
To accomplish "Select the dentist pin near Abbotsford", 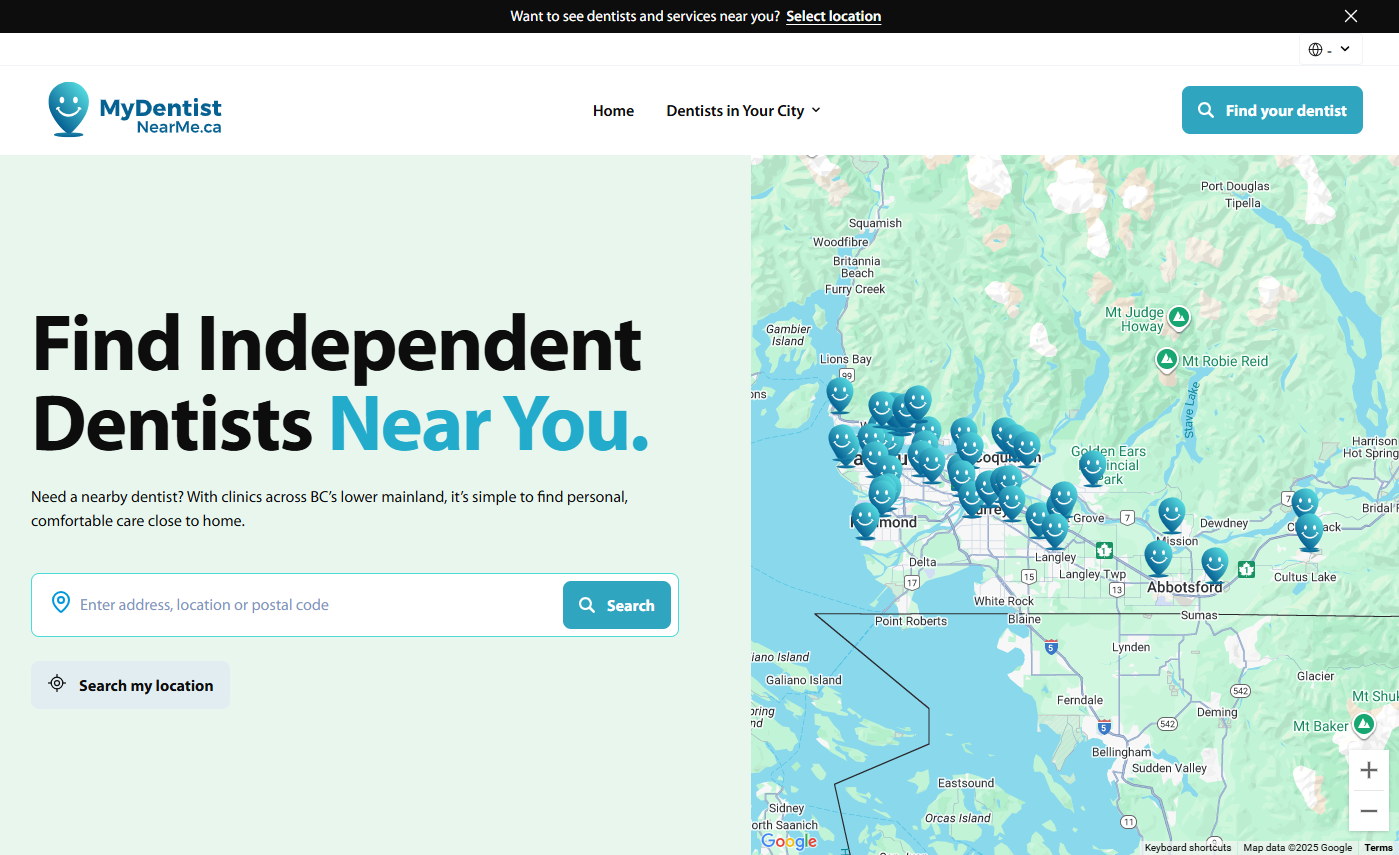I will click(x=1214, y=564).
